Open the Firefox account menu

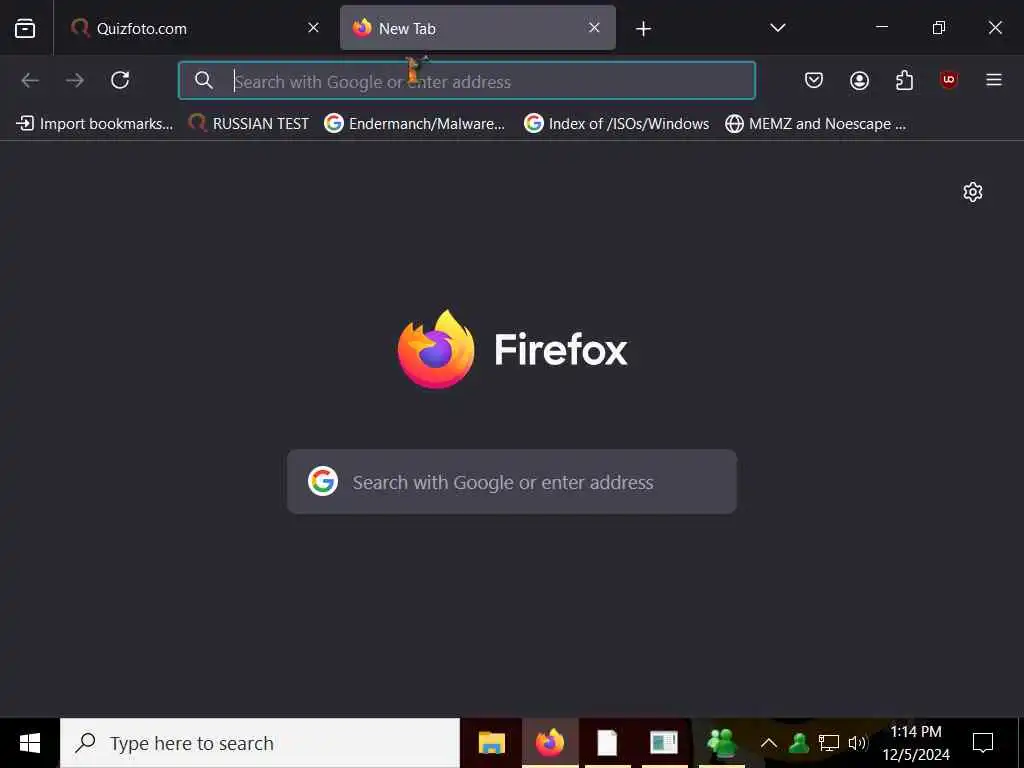tap(859, 80)
